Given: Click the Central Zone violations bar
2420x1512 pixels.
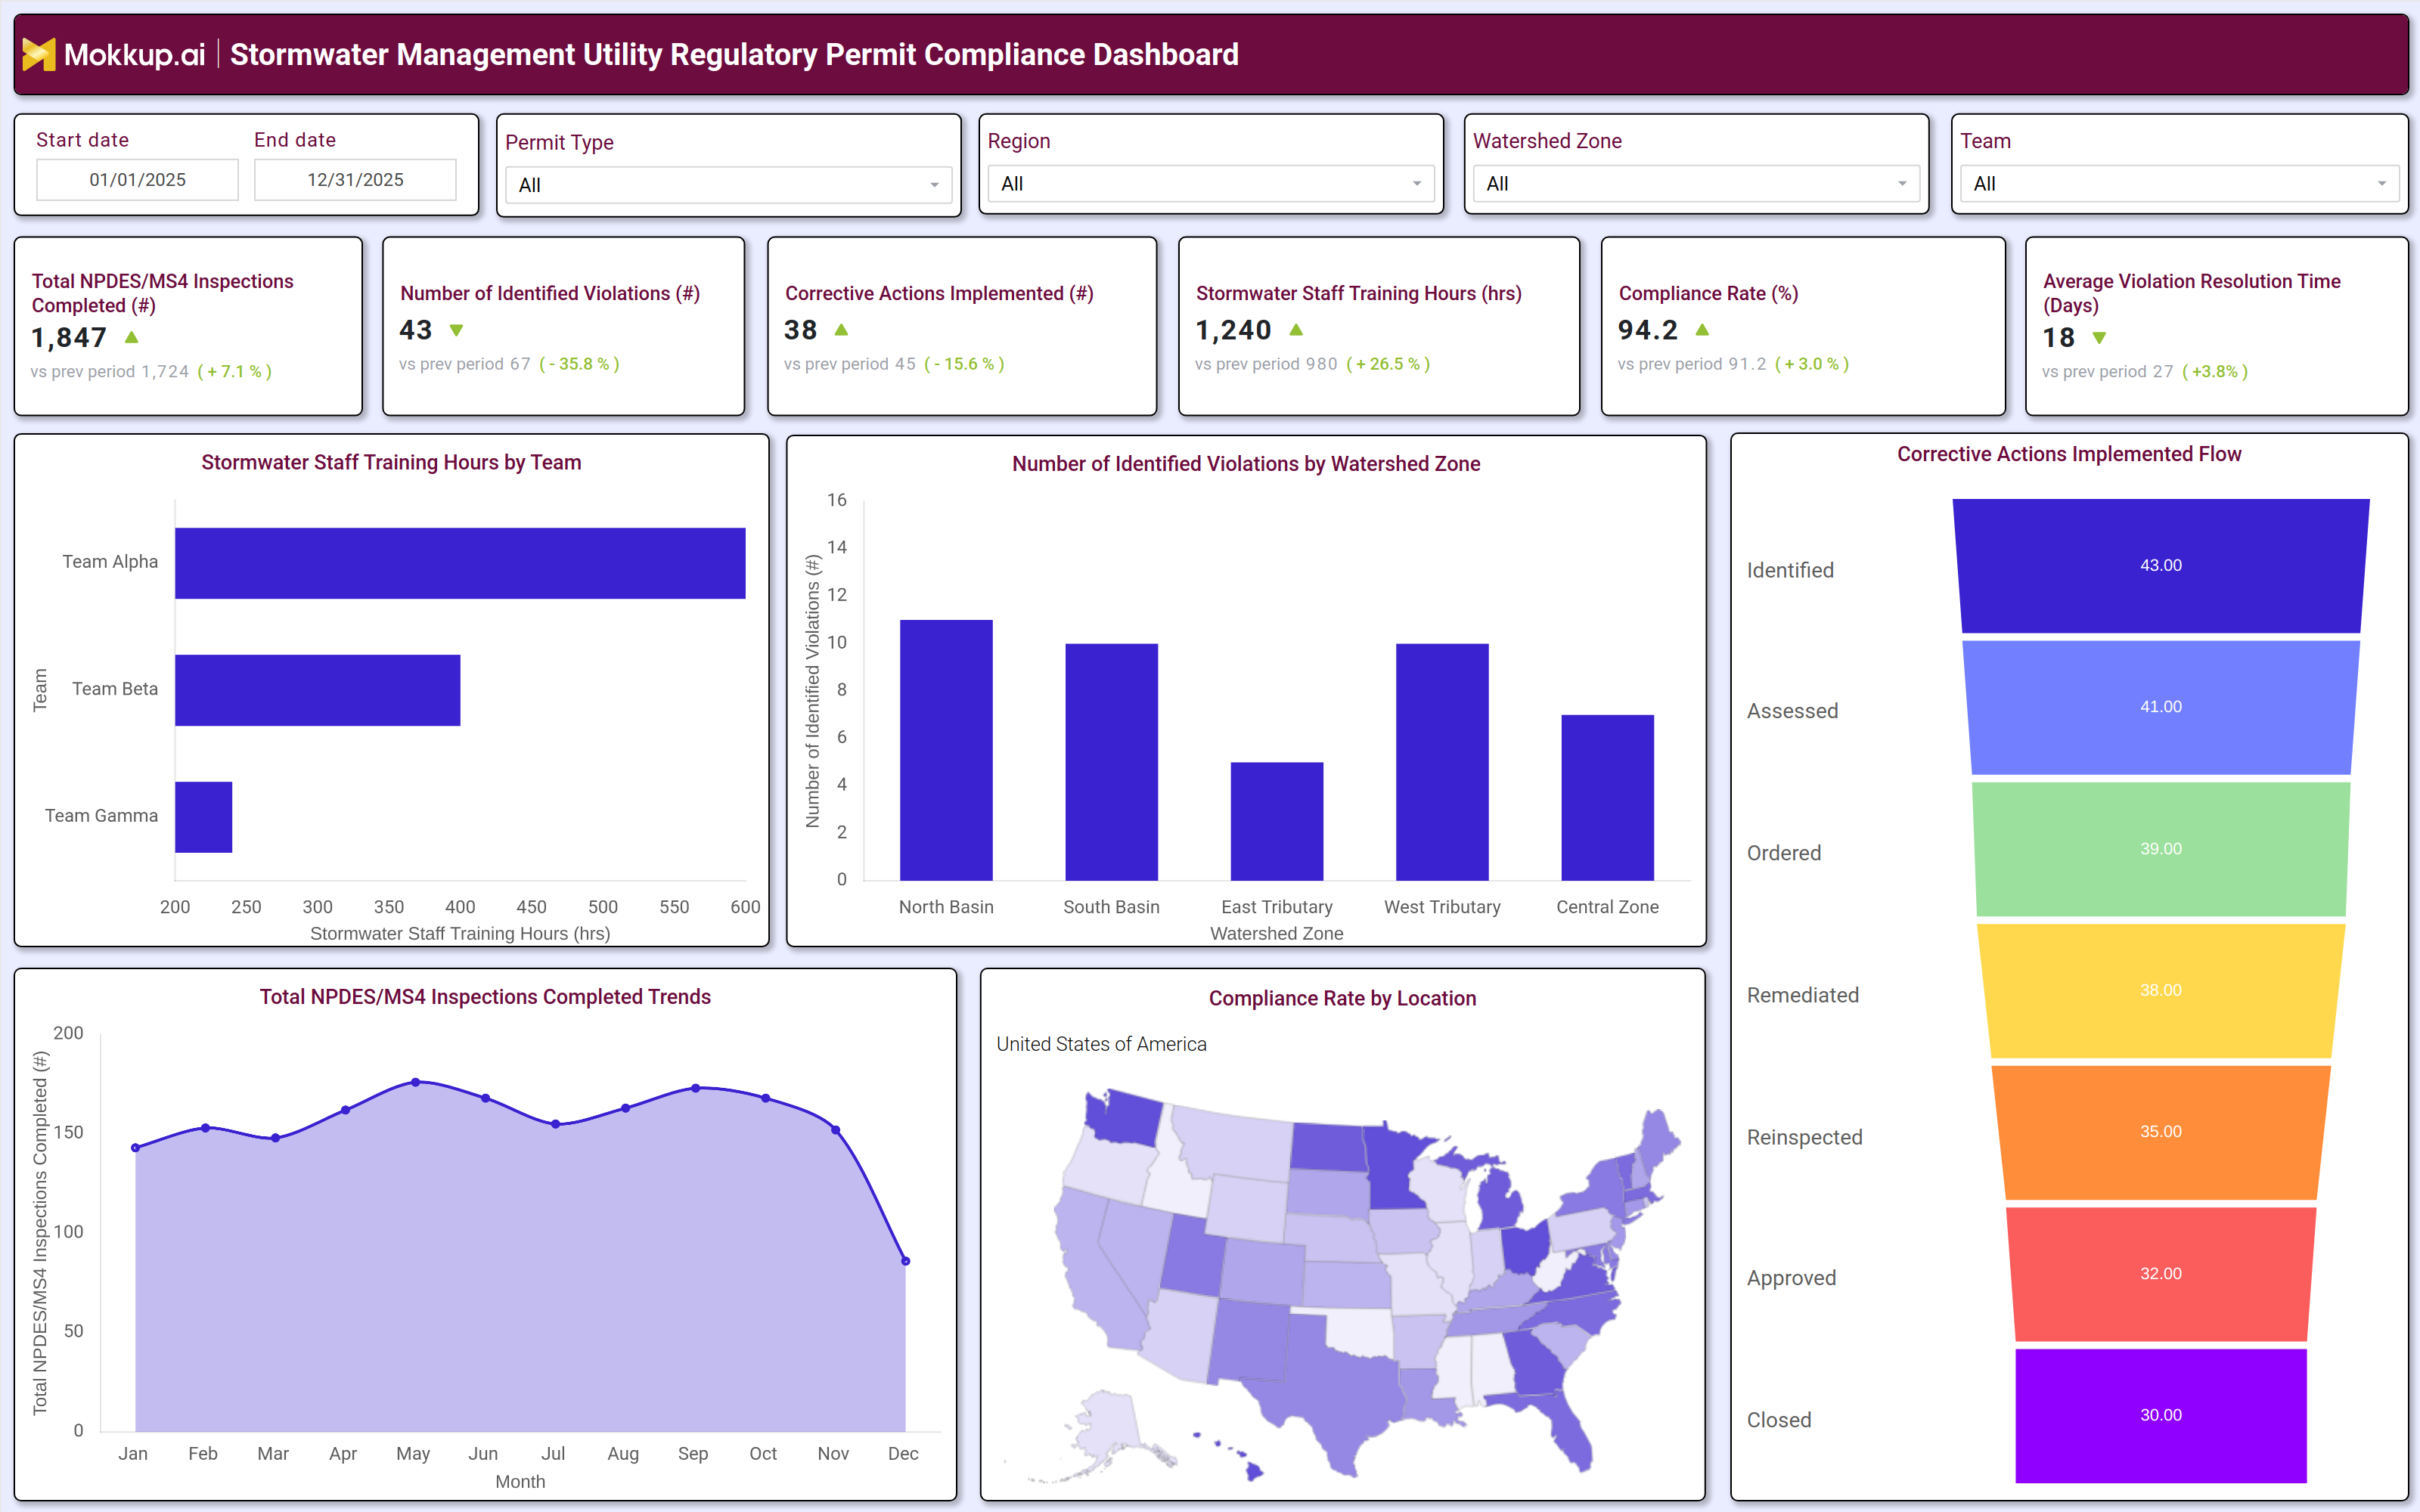Looking at the screenshot, I should pos(1607,798).
